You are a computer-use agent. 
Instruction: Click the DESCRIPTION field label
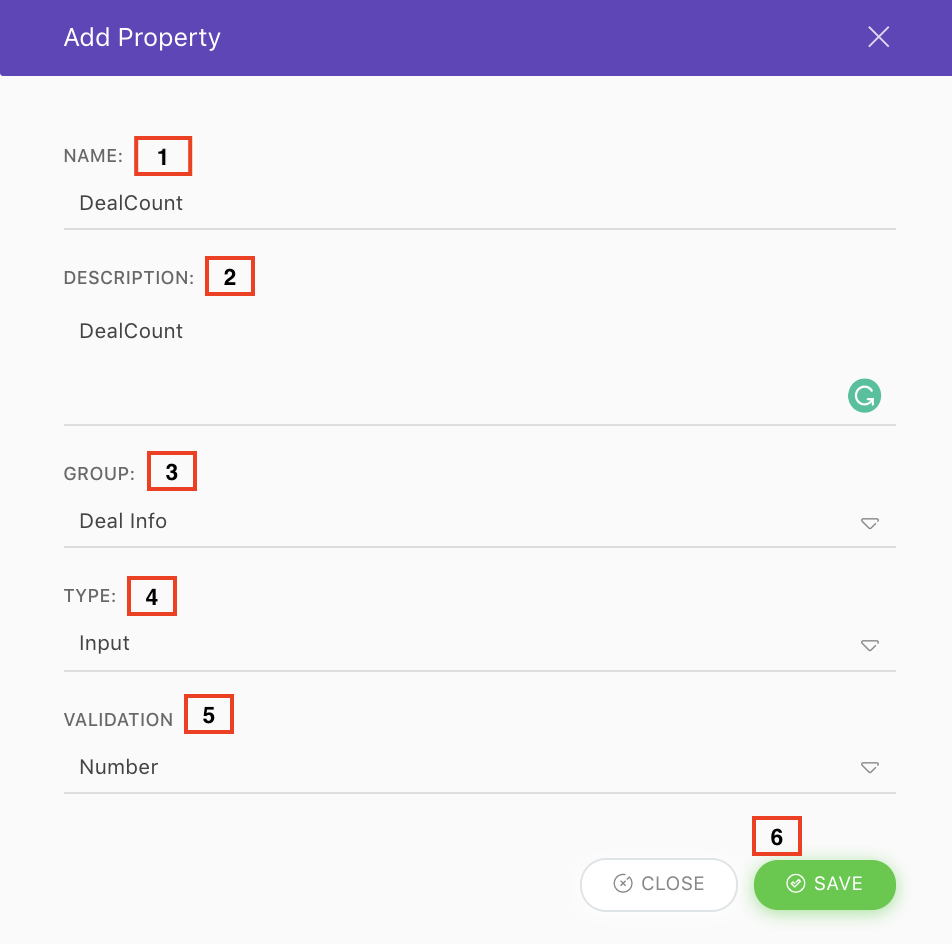(x=129, y=277)
